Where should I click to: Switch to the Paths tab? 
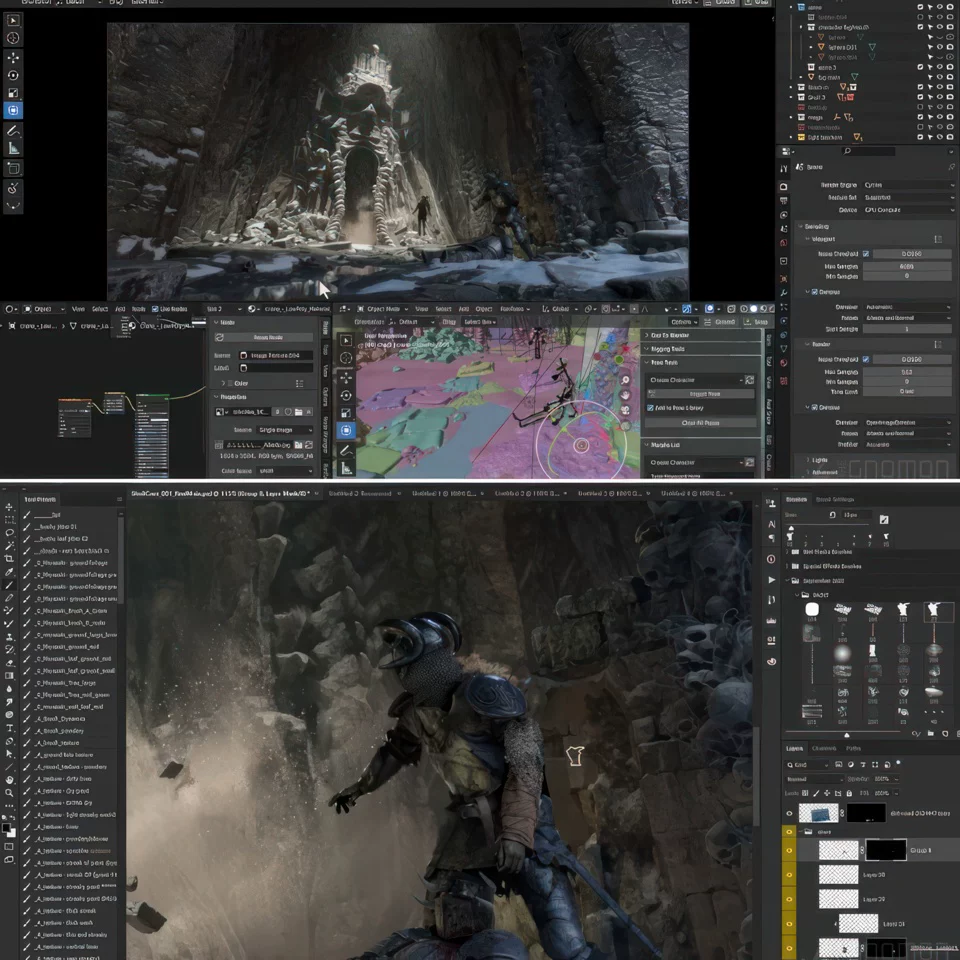tap(853, 748)
